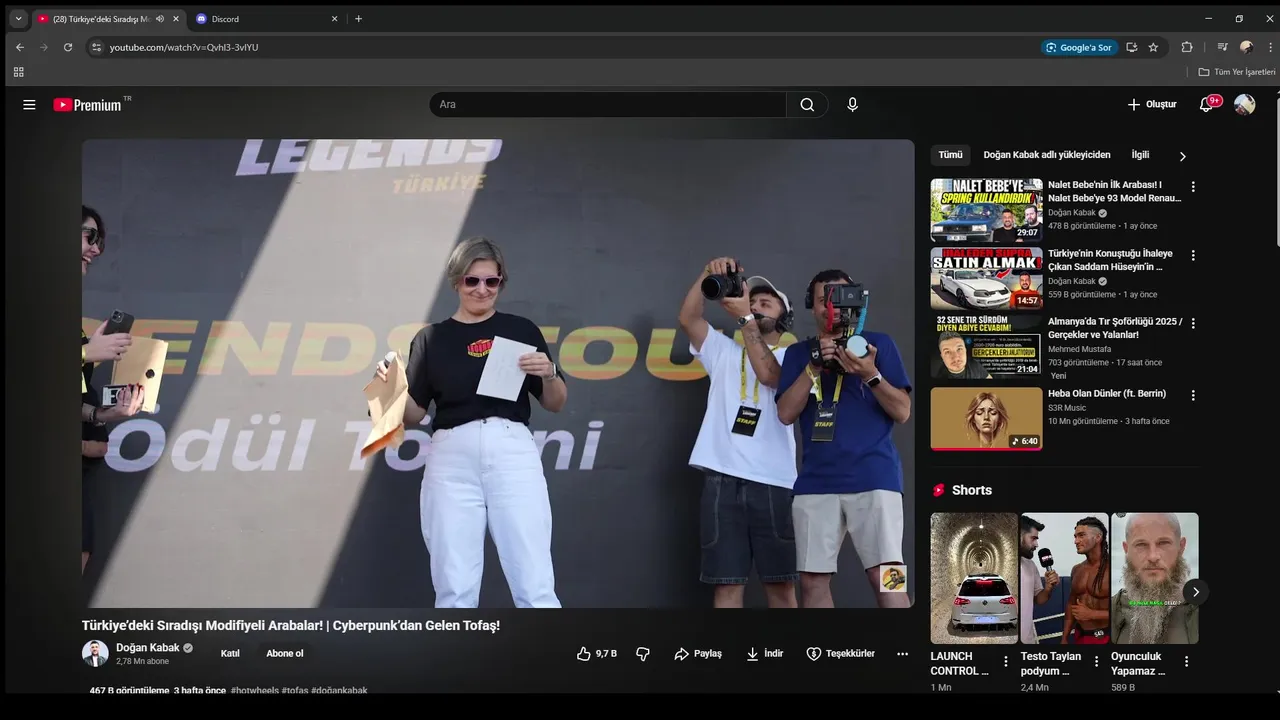Viewport: 1280px width, 720px height.
Task: Open options for Heba Olan Dünler video
Action: click(1192, 395)
